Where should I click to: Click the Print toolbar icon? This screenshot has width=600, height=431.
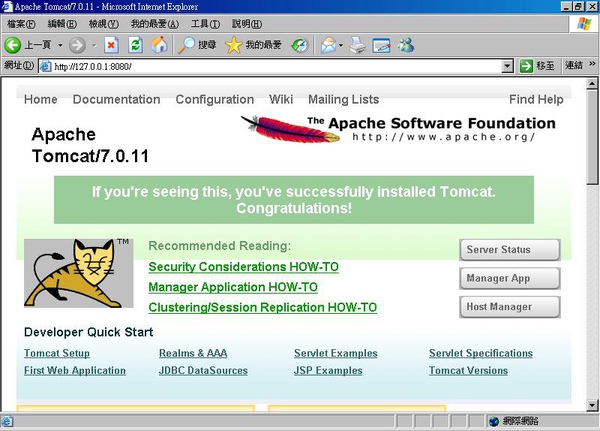pyautogui.click(x=357, y=45)
